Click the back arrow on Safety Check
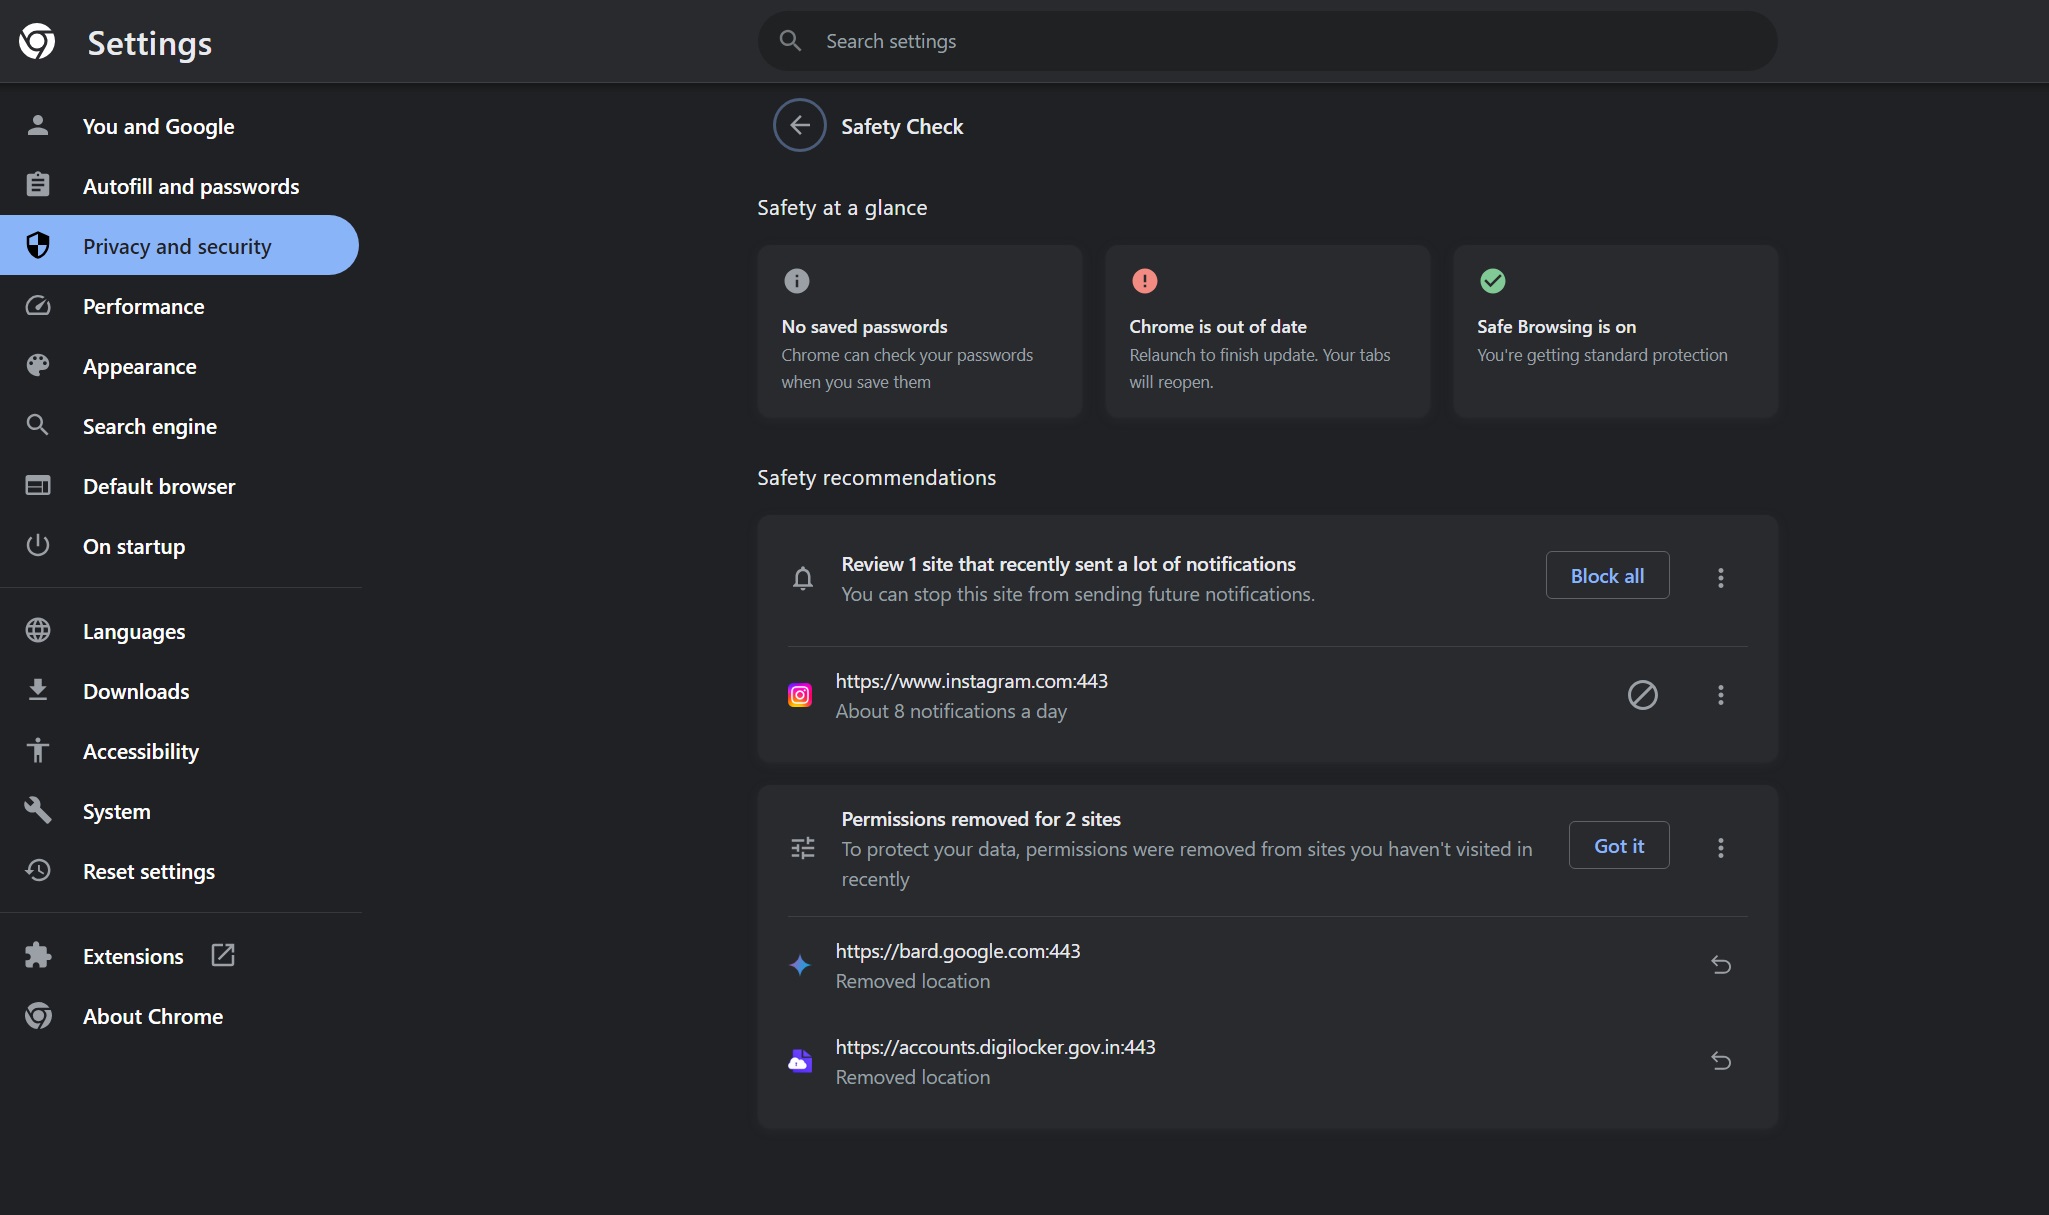Screen dimensions: 2049x1215 pos(798,125)
